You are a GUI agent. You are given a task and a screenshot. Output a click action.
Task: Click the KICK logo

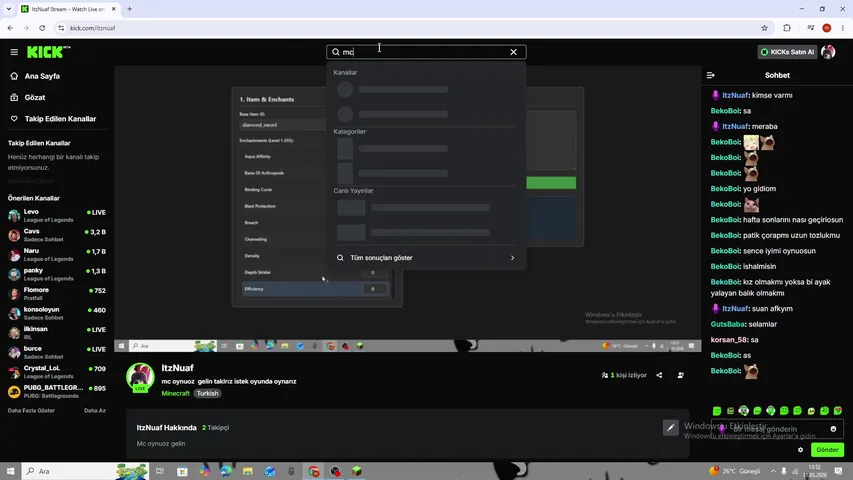48,52
